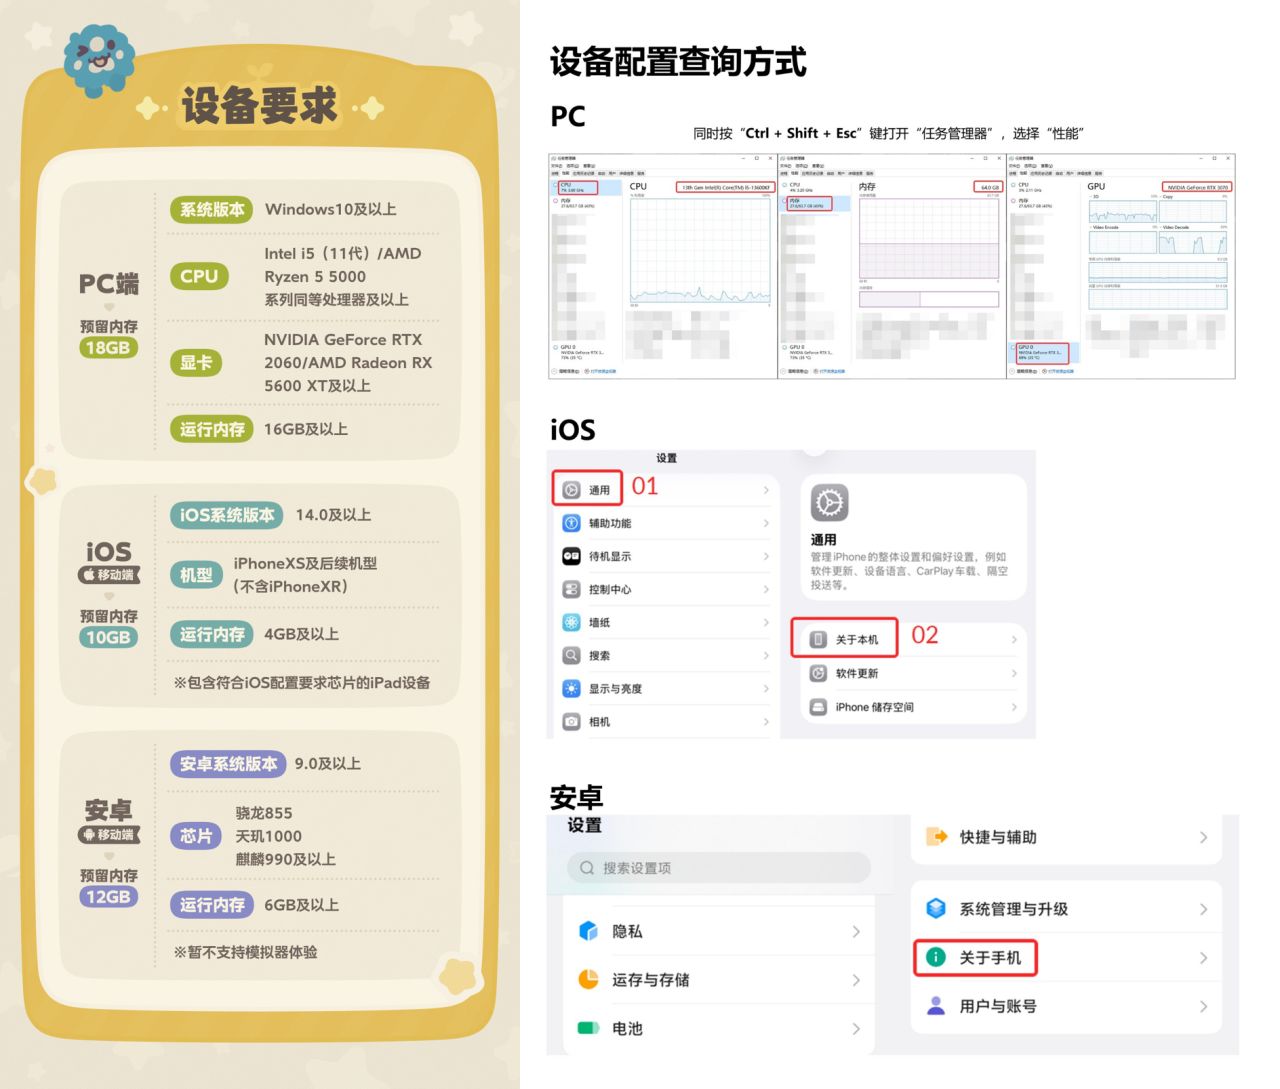Click the GPU 0 entry in third Task Manager
This screenshot has width=1280, height=1089.
pos(1042,352)
